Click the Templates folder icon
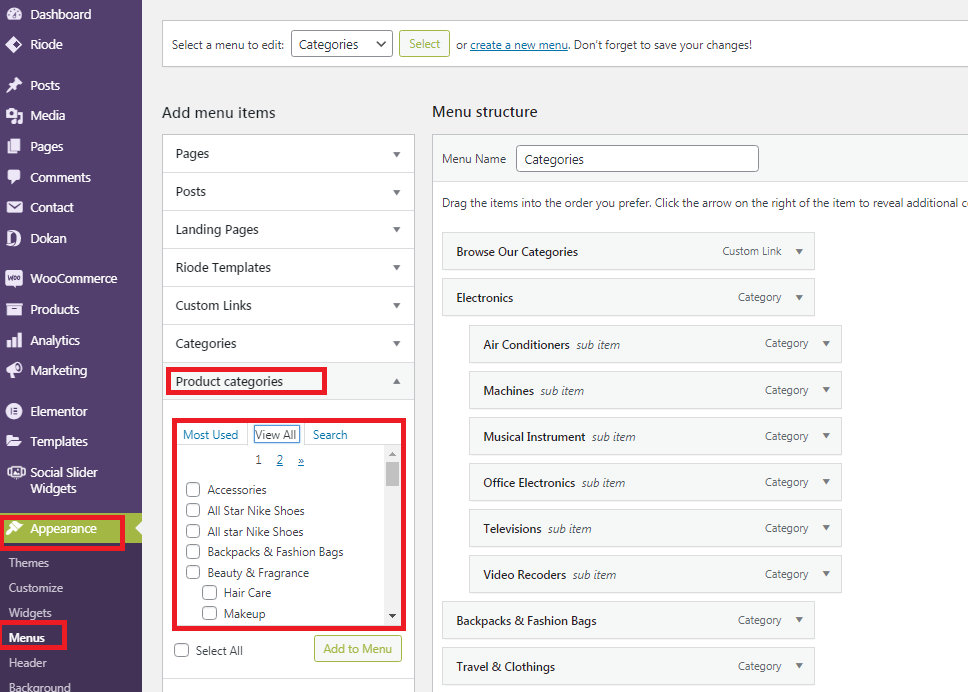 [14, 441]
